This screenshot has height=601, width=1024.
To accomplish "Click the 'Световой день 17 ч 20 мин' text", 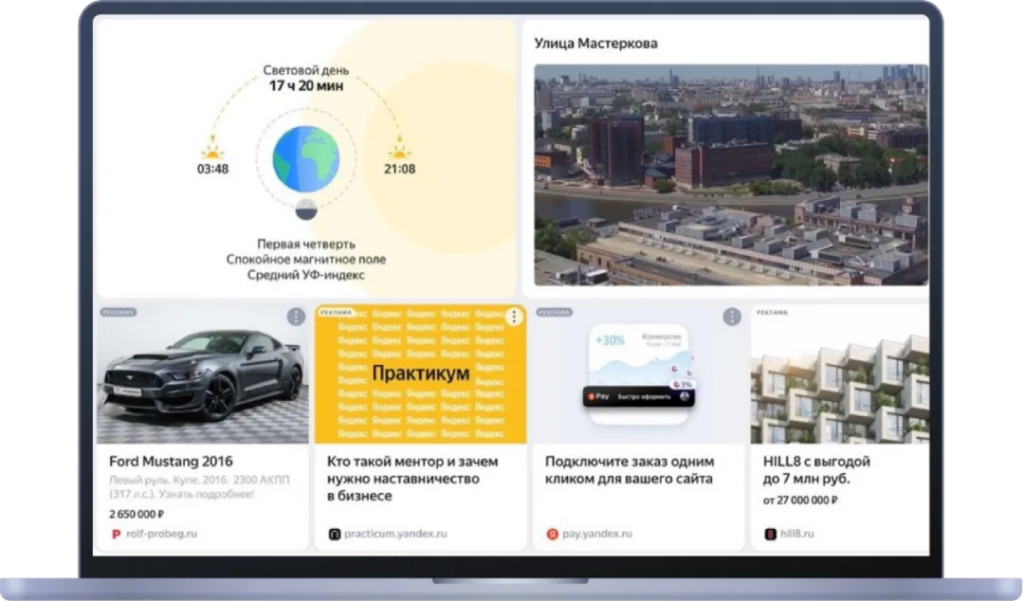I will (x=306, y=78).
